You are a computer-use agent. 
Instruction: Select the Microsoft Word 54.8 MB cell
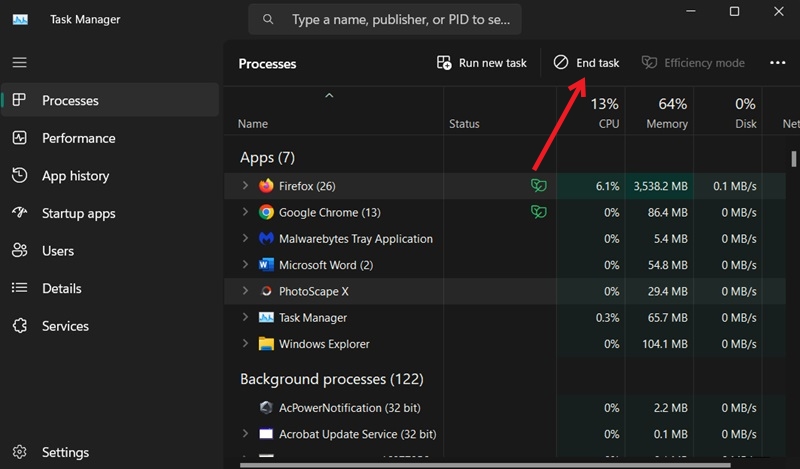pos(660,265)
